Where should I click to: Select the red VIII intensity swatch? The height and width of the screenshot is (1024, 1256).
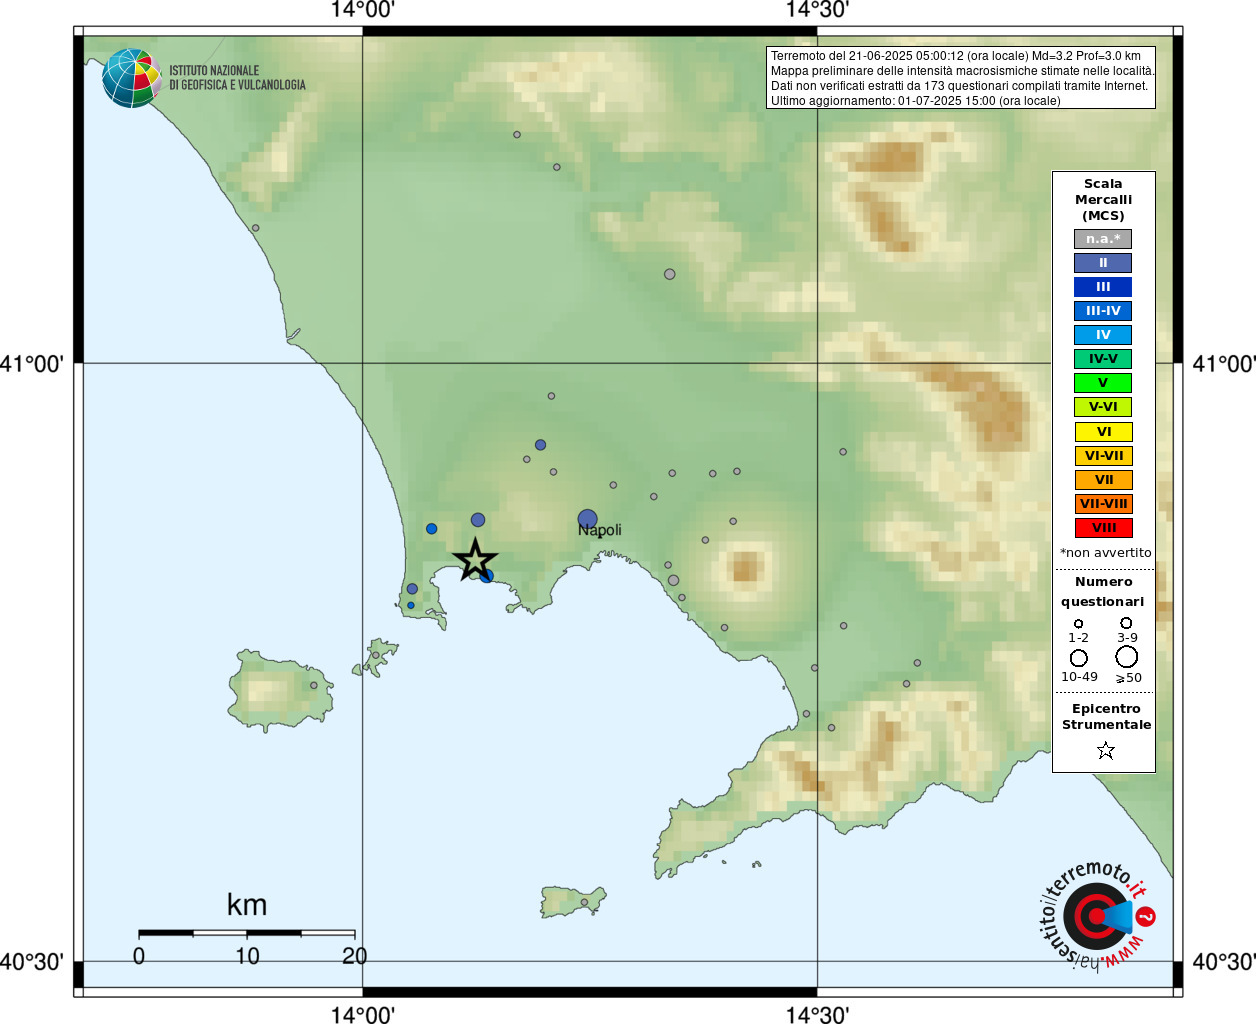1104,528
